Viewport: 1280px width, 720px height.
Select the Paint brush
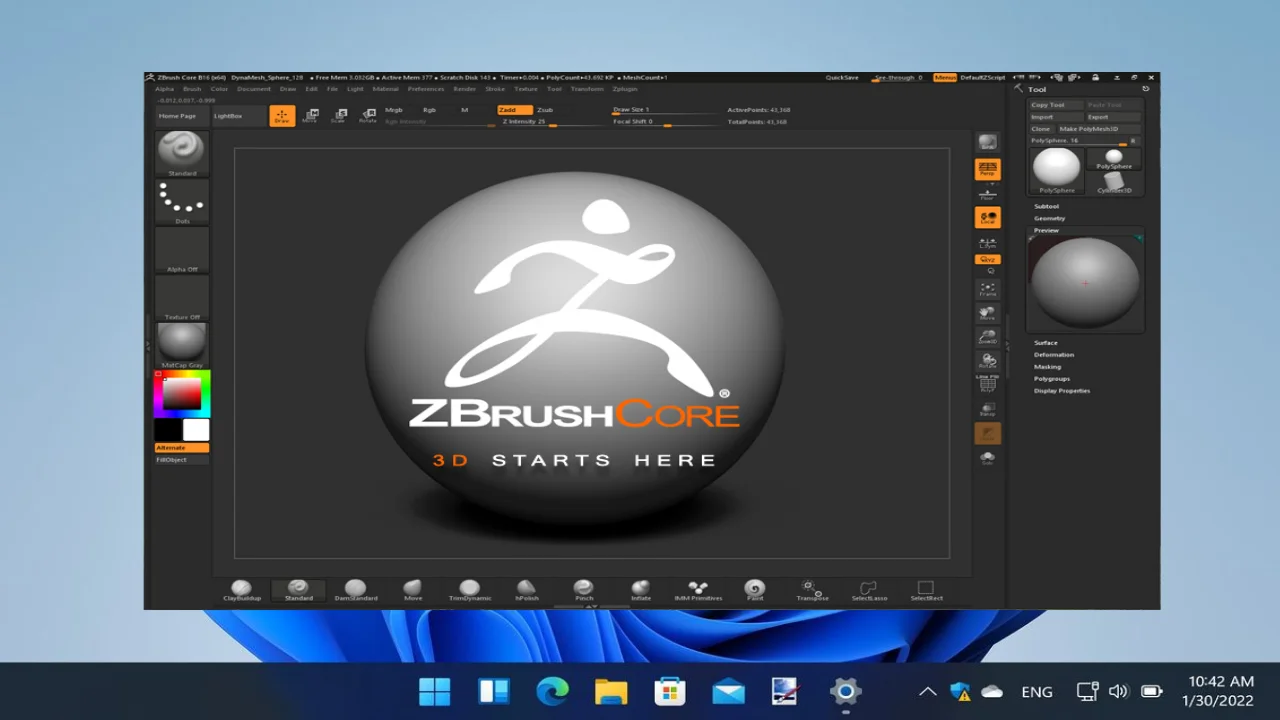tap(755, 590)
